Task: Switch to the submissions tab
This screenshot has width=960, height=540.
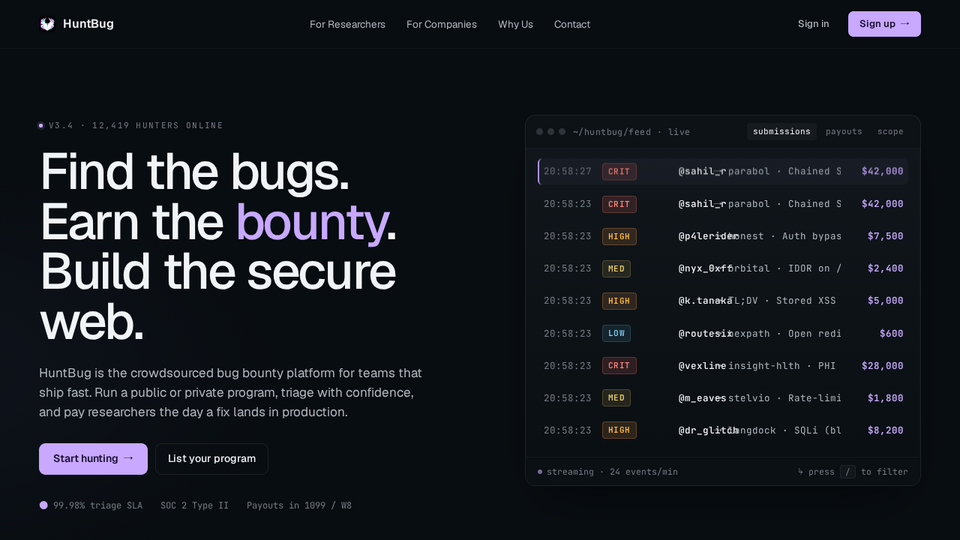Action: coord(781,132)
